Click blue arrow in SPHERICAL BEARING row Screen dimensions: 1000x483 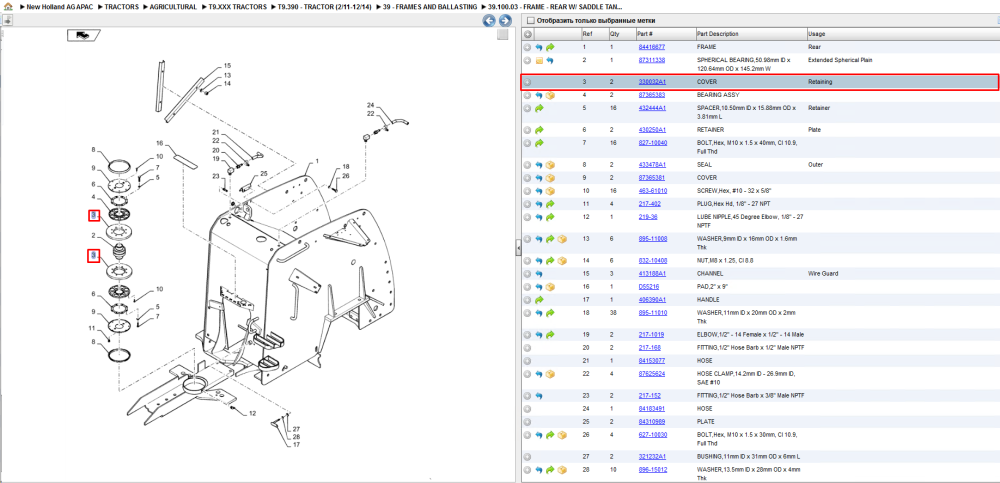550,61
